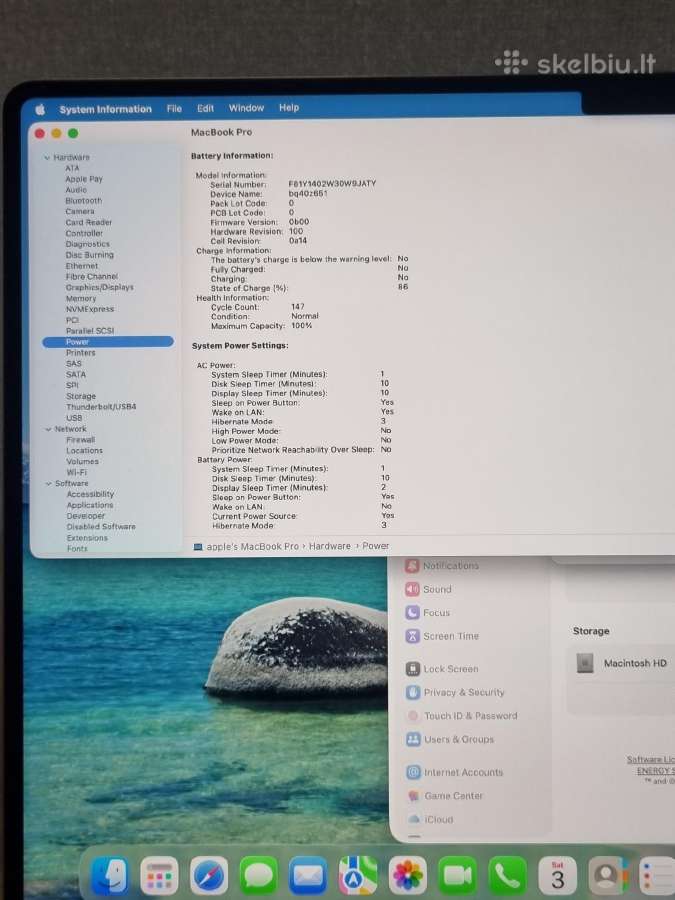675x900 pixels.
Task: Select Graphics/Displays in the sidebar
Action: (x=99, y=287)
